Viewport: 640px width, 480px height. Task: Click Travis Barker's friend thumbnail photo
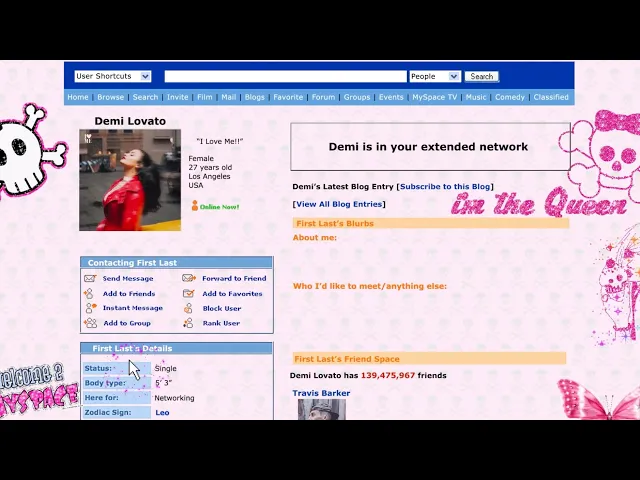(322, 409)
